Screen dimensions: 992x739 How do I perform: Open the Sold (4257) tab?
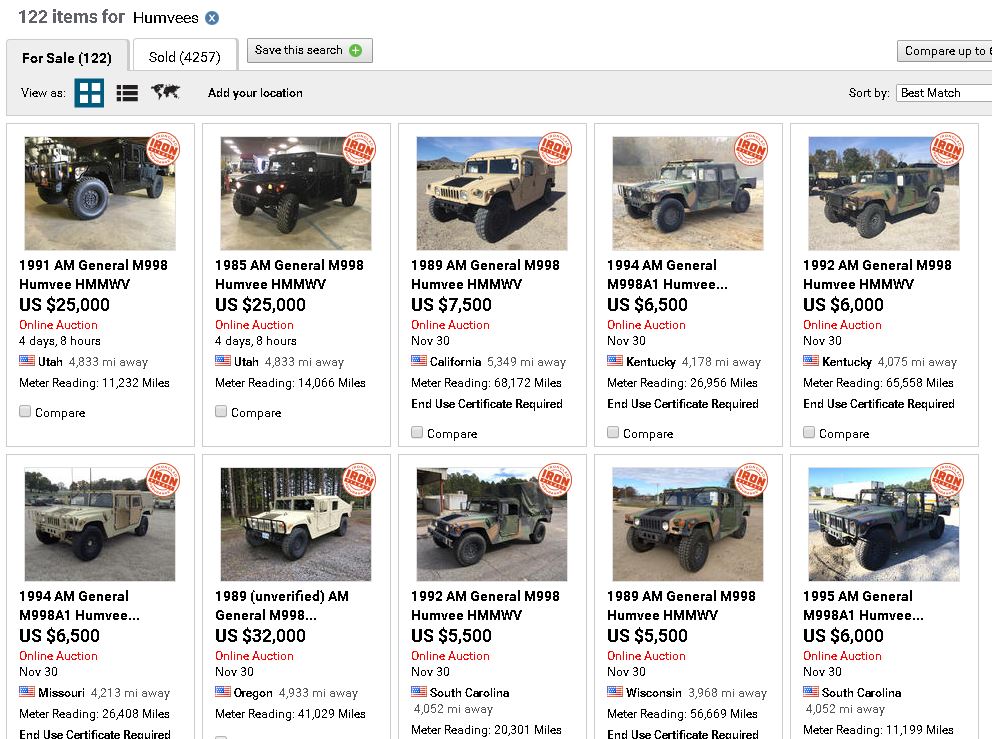coord(185,57)
